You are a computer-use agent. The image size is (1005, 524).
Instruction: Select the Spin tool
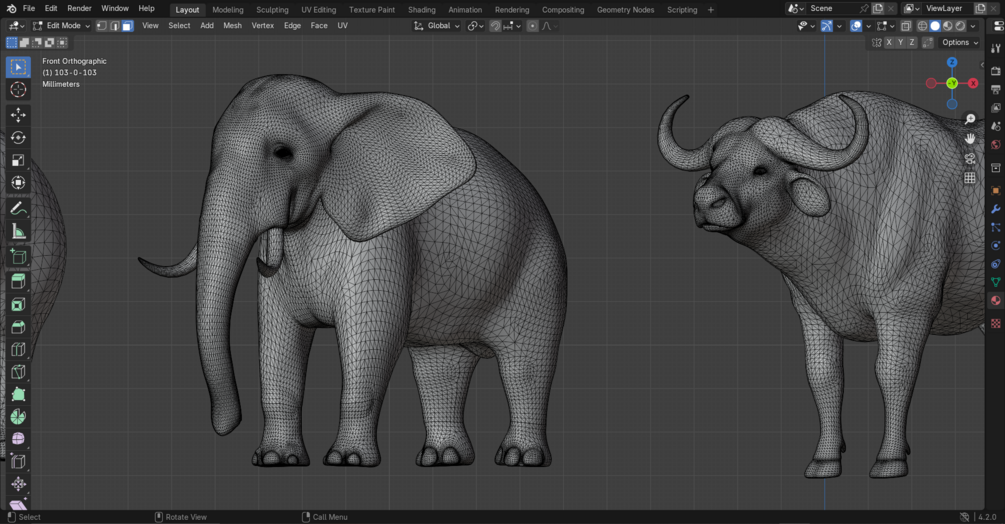[x=18, y=416]
